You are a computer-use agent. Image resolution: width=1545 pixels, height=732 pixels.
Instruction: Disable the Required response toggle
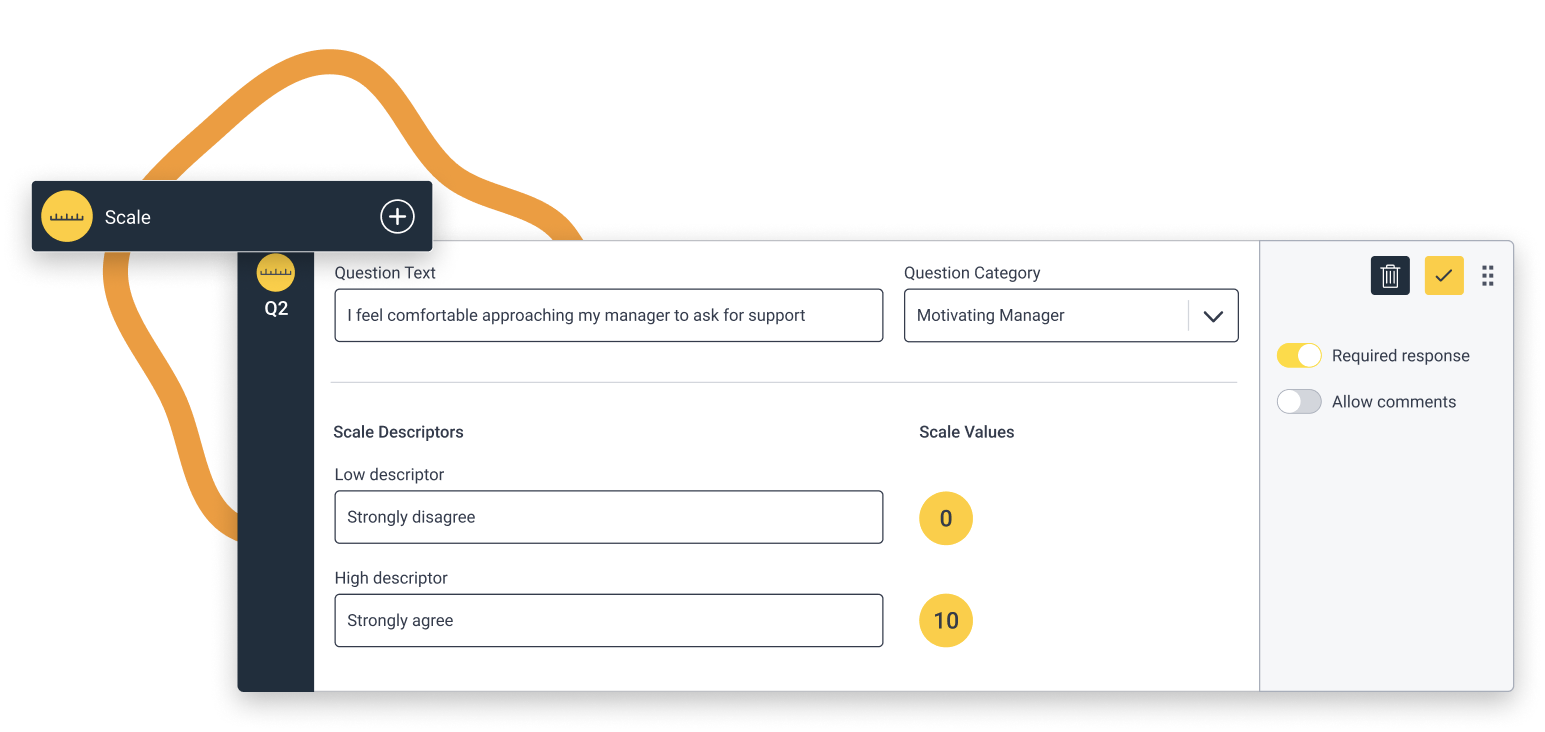(x=1298, y=355)
